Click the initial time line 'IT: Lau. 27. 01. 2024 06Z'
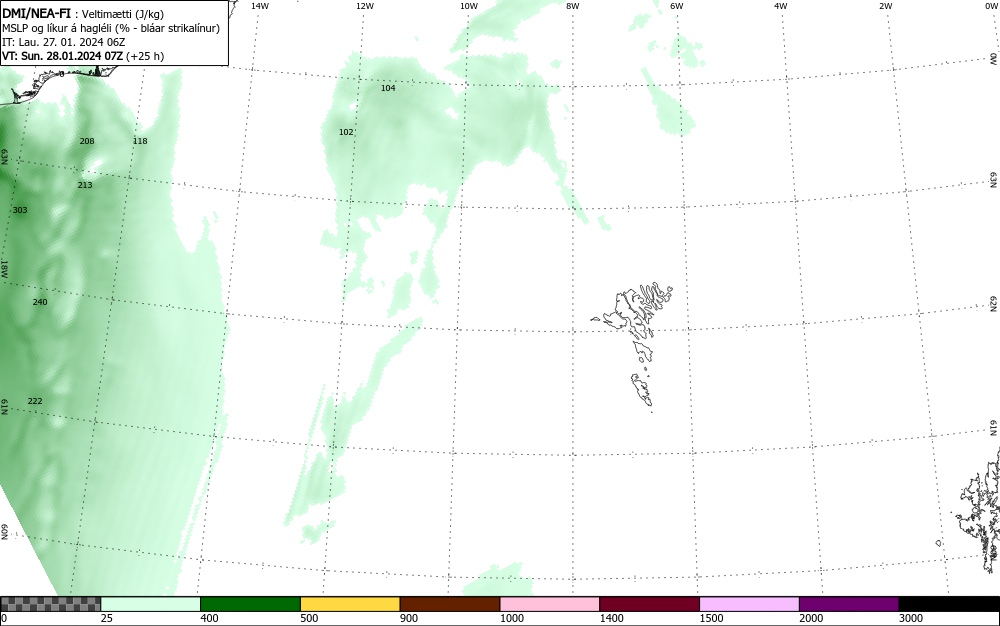 pos(63,42)
